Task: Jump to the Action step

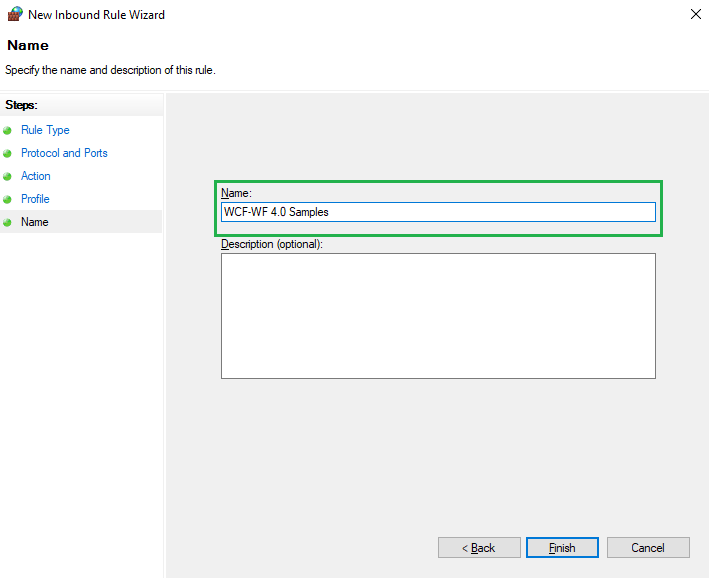Action: point(36,176)
